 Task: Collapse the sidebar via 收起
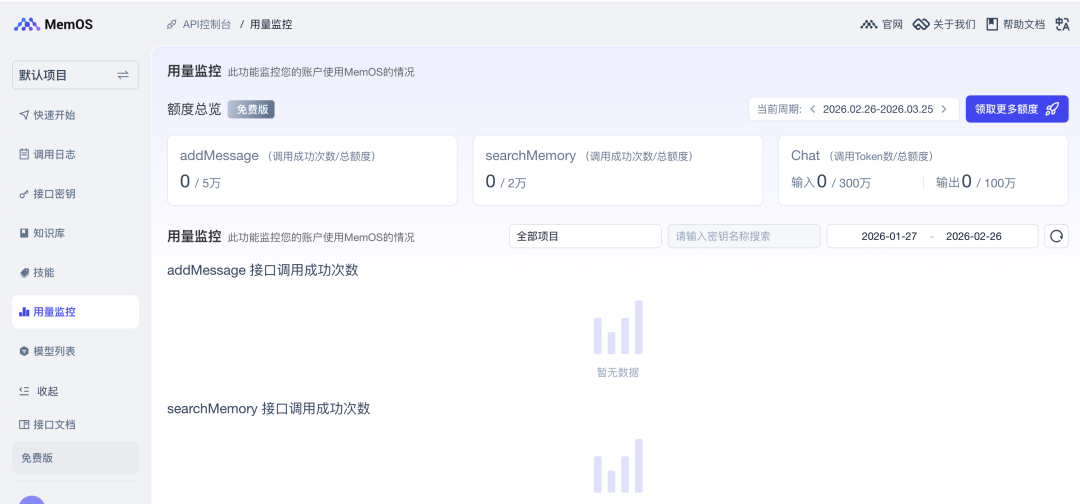coord(76,391)
